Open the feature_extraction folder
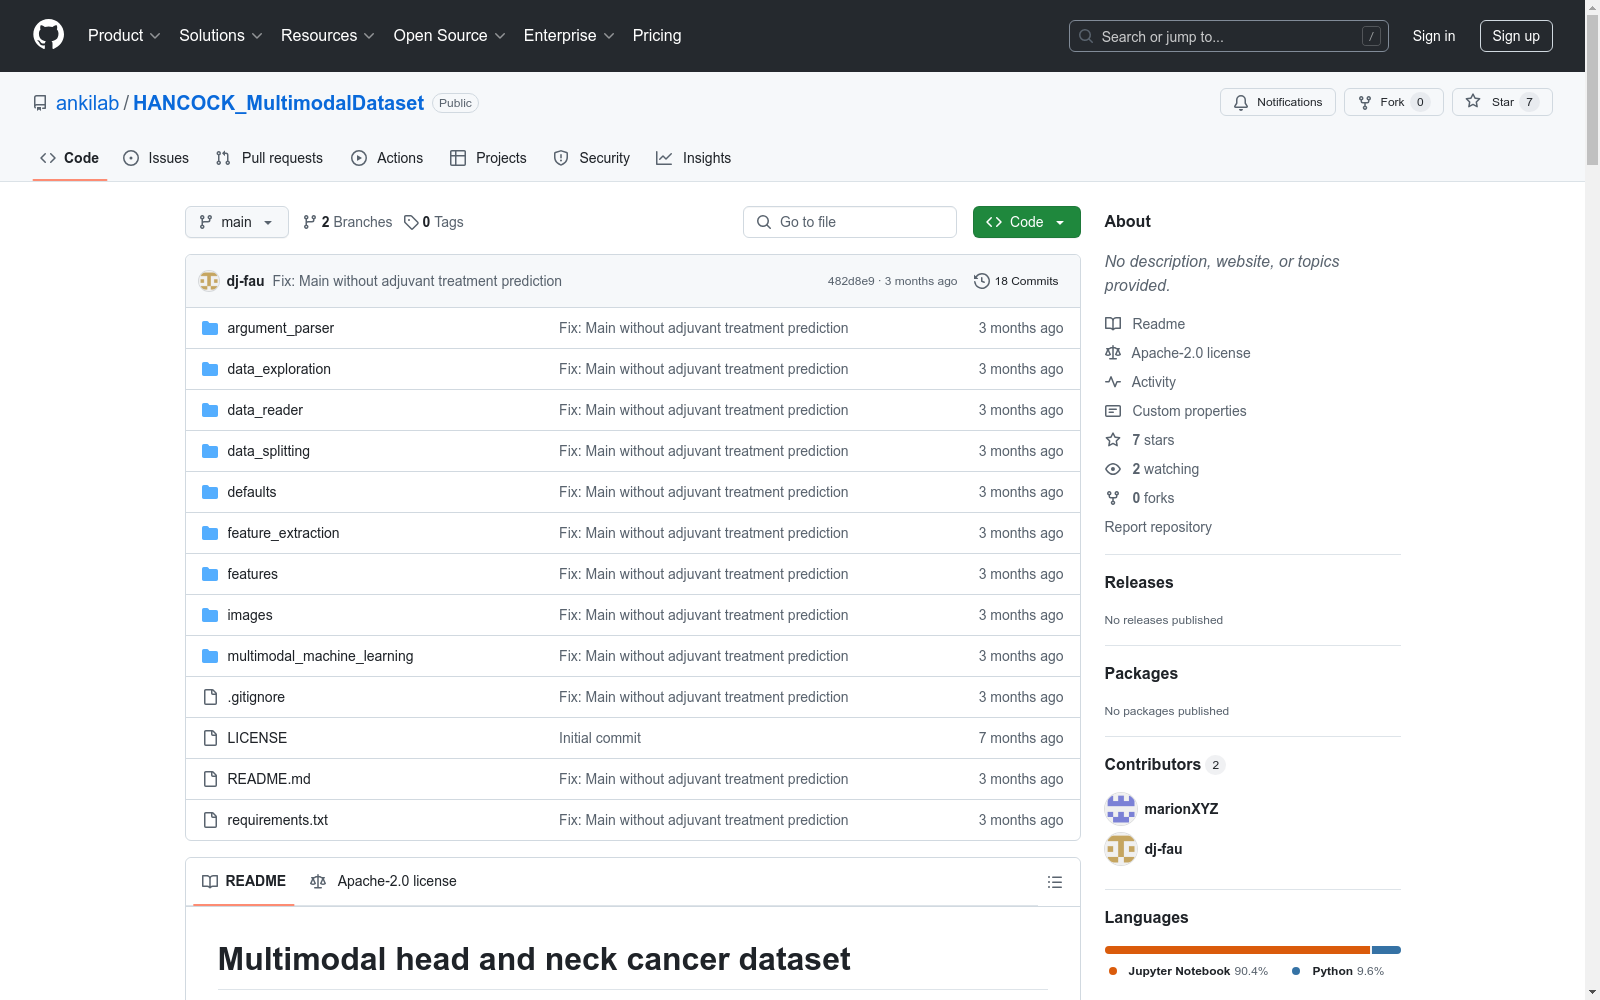 [283, 533]
